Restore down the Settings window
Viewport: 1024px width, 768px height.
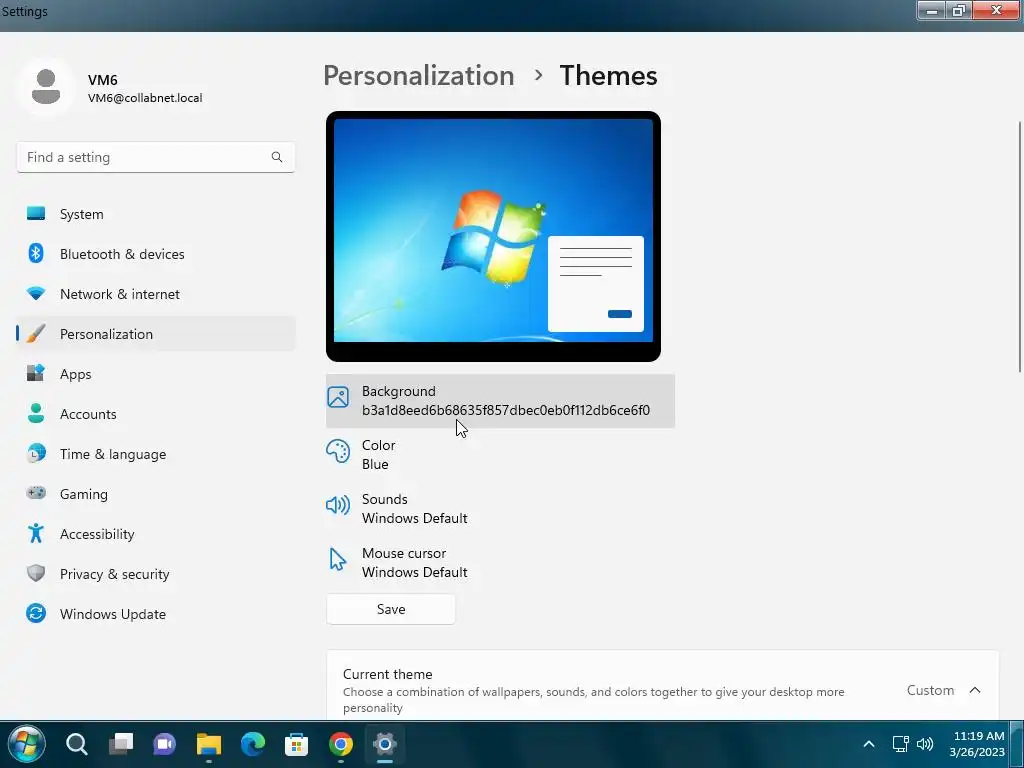(959, 10)
